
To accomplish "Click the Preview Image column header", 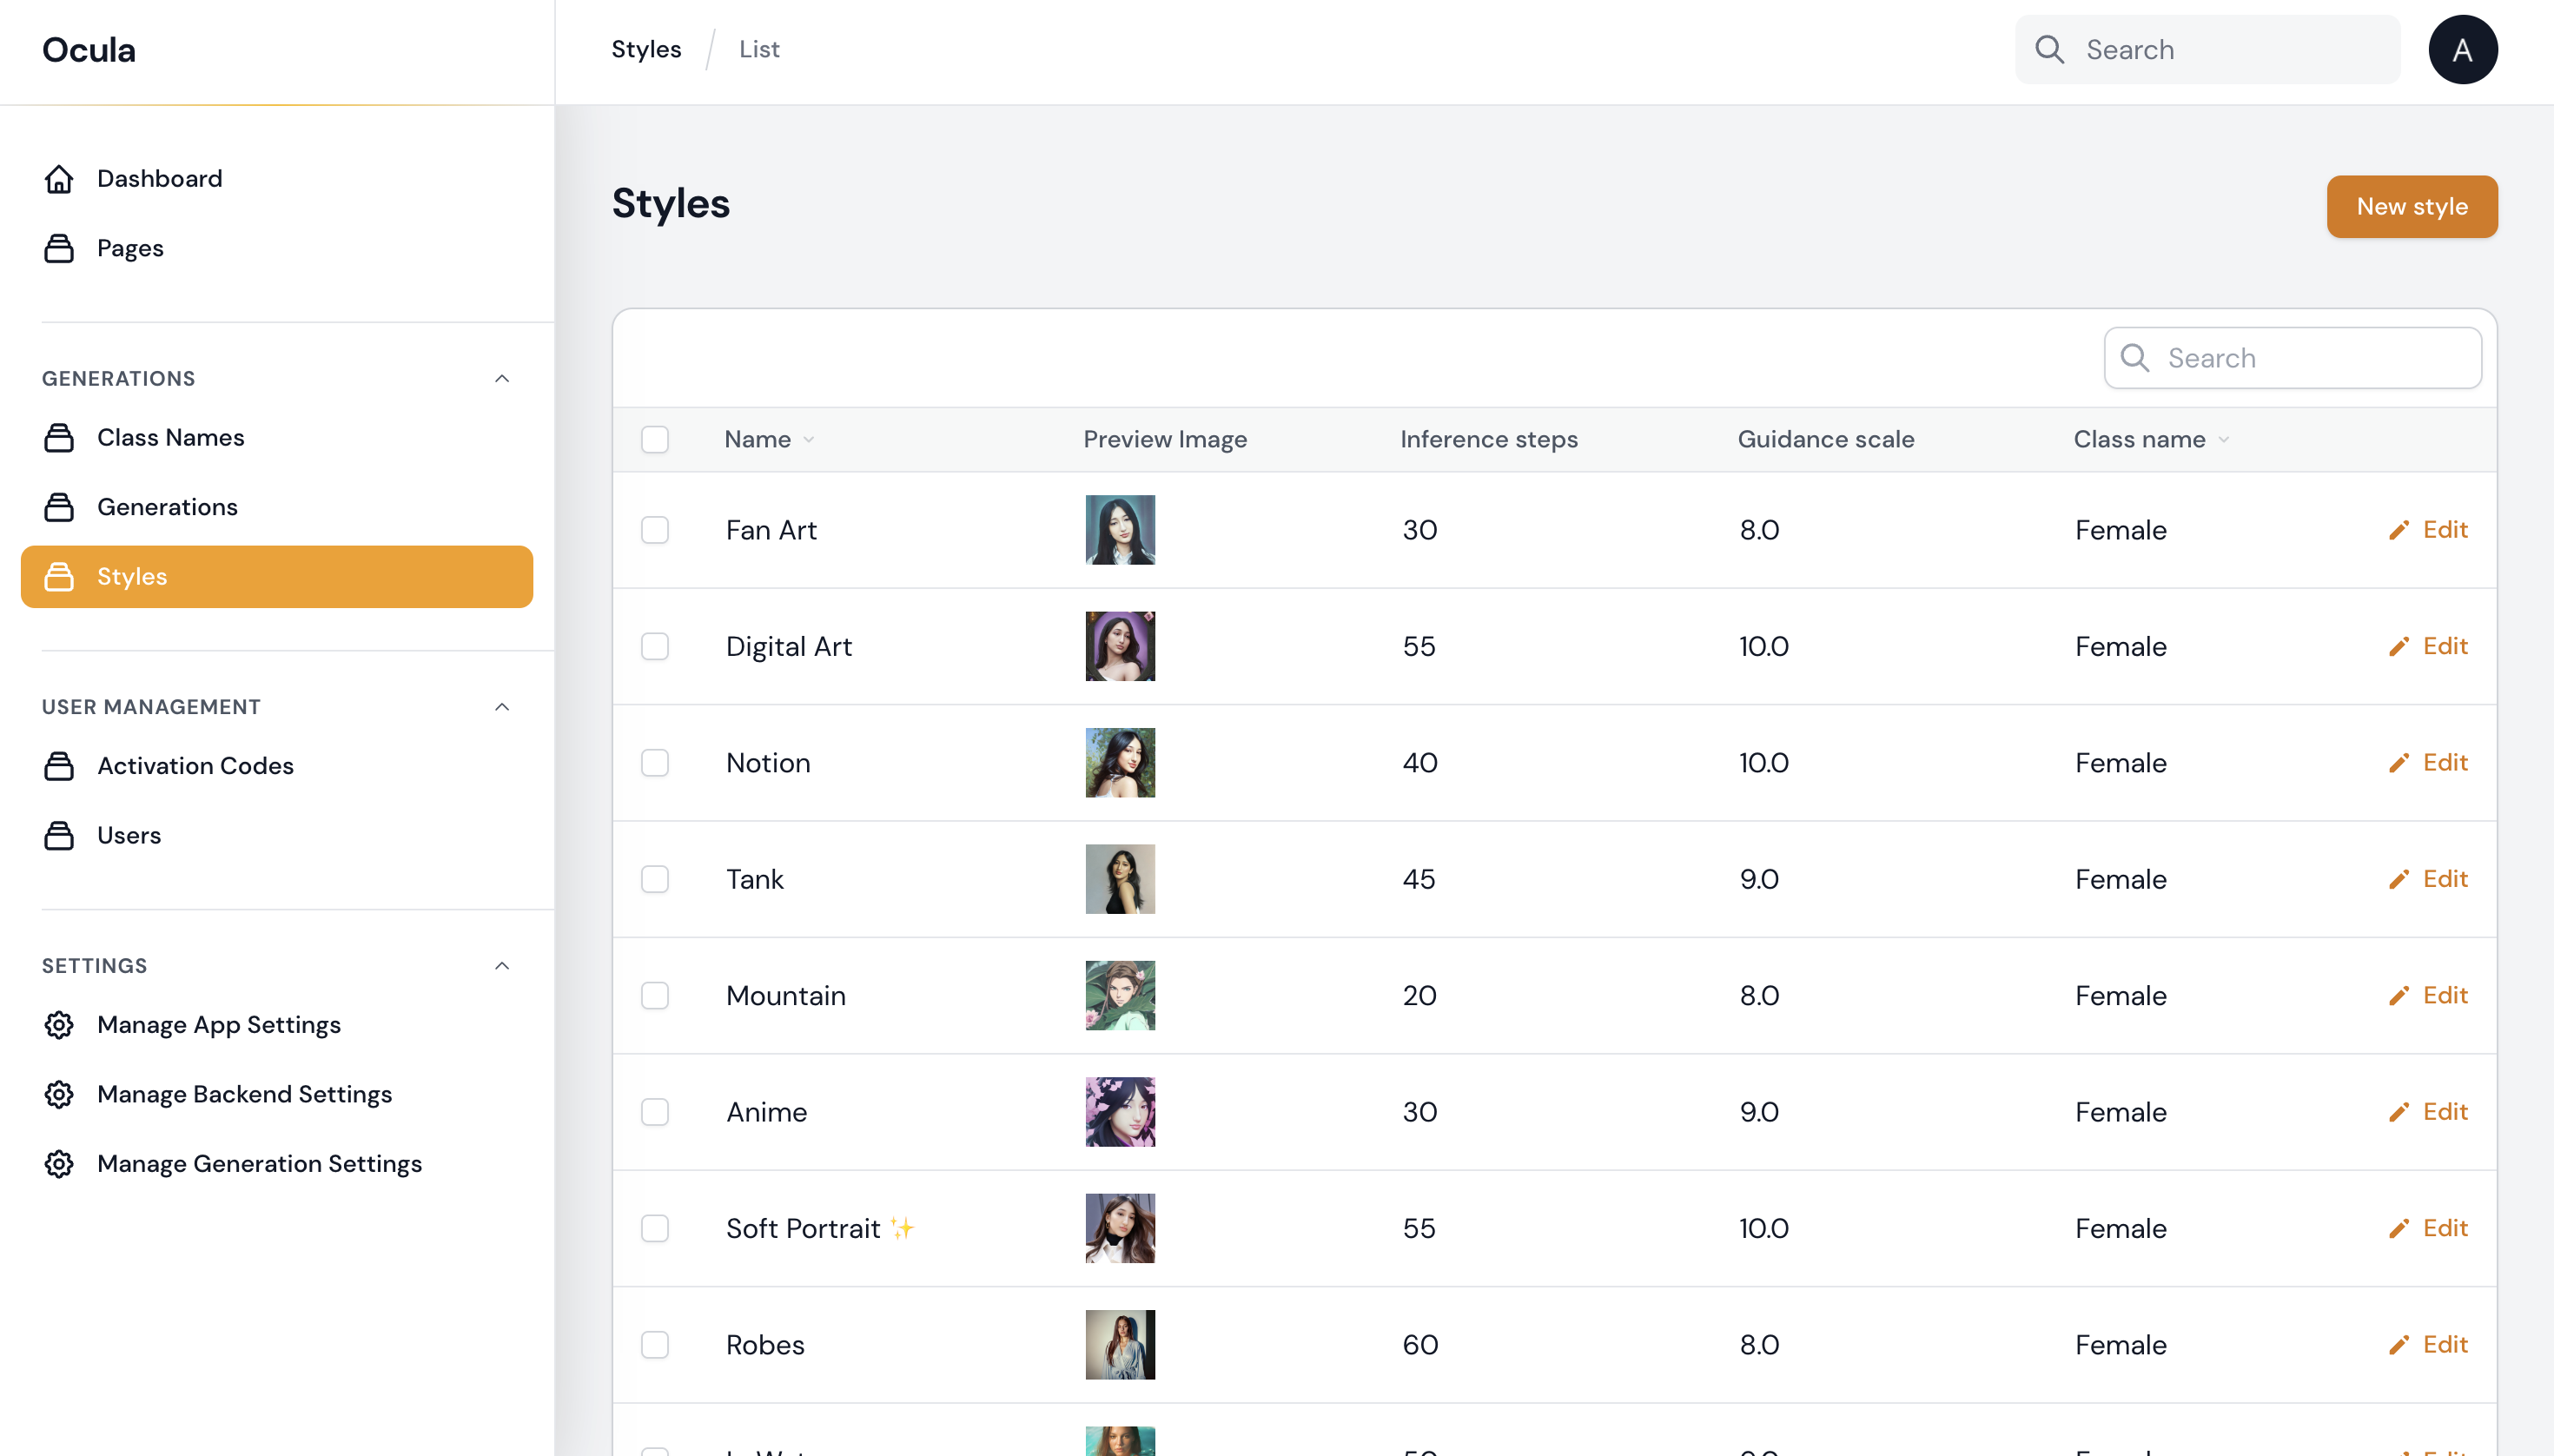I will [x=1165, y=439].
